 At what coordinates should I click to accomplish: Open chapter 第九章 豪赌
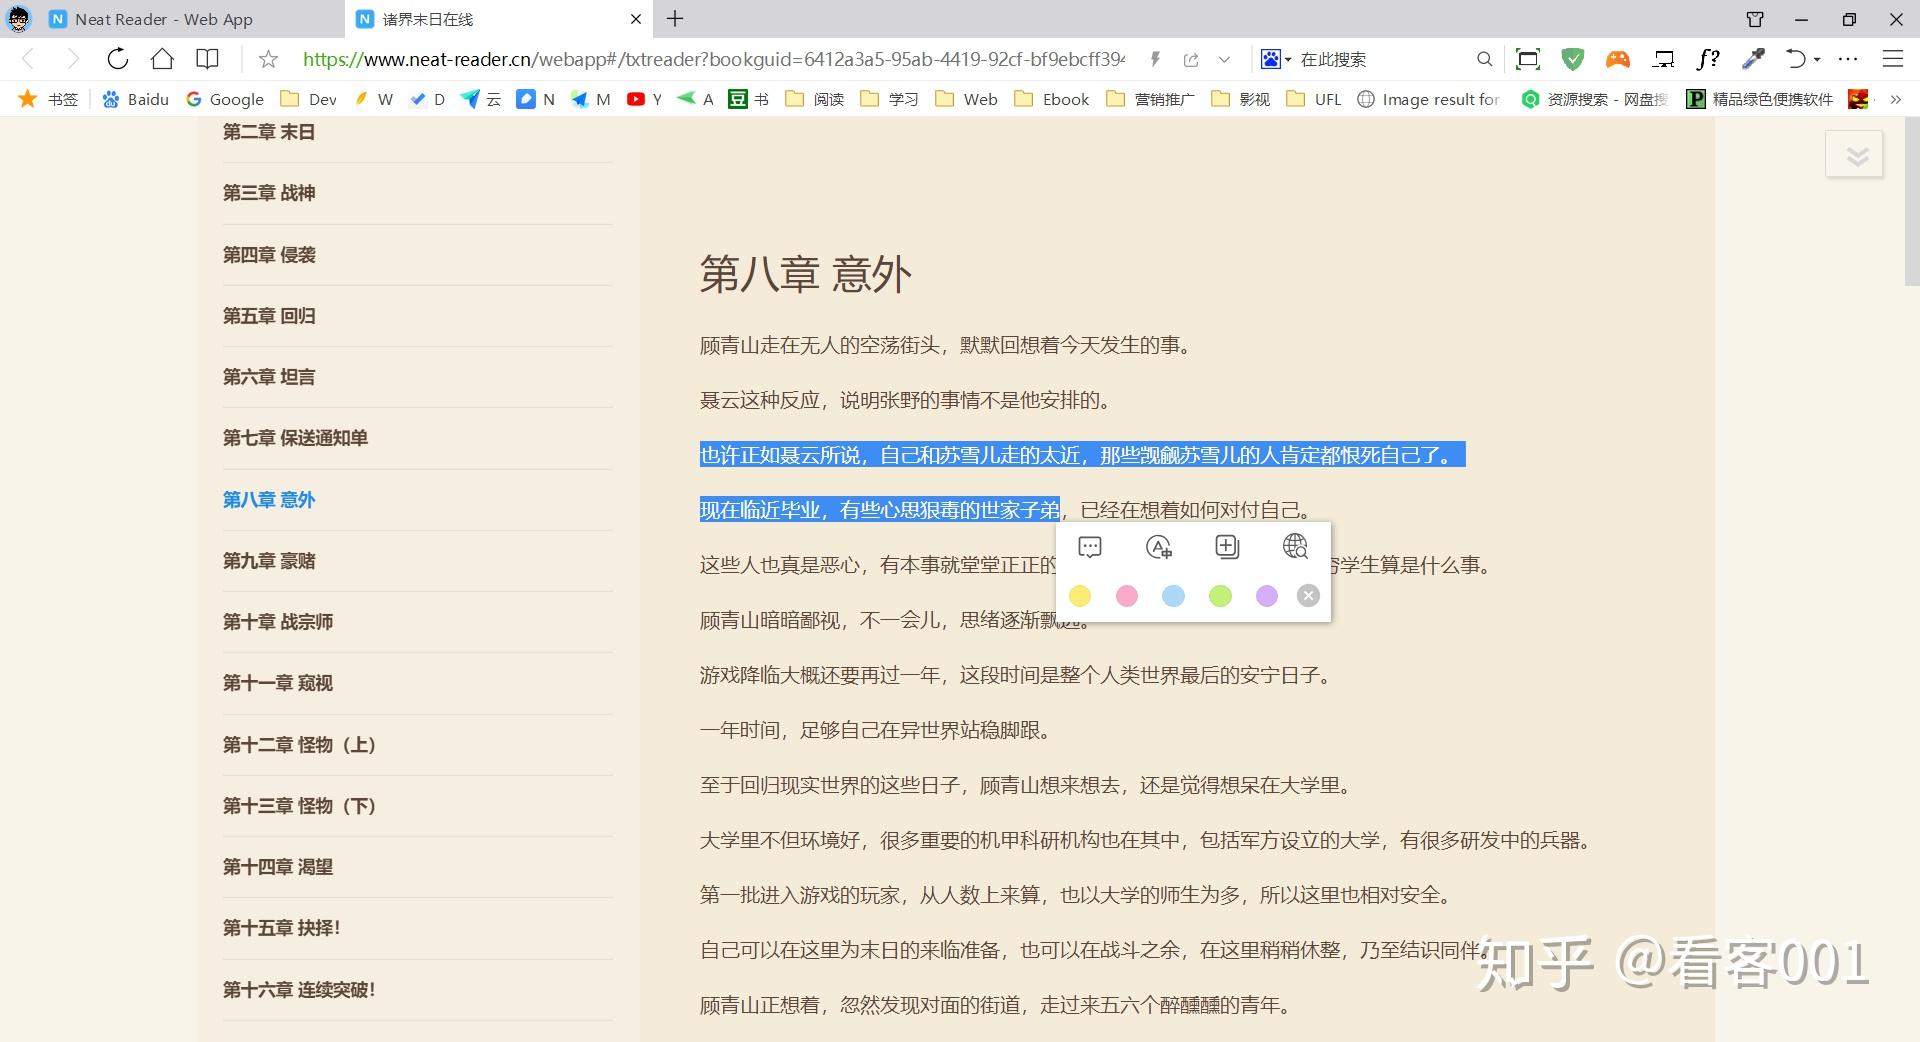pyautogui.click(x=268, y=561)
